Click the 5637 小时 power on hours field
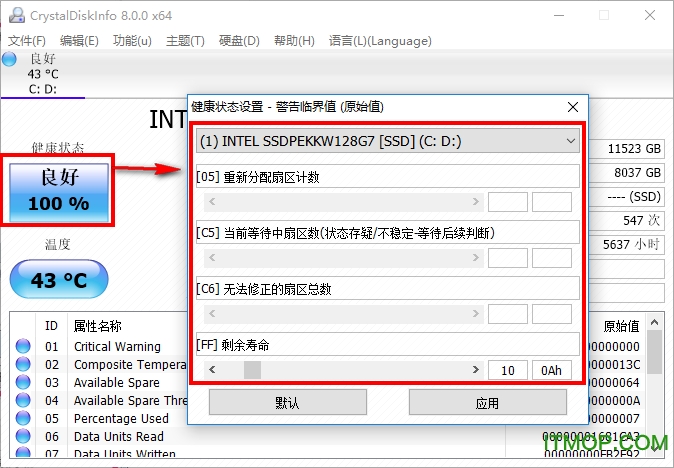 [626, 245]
